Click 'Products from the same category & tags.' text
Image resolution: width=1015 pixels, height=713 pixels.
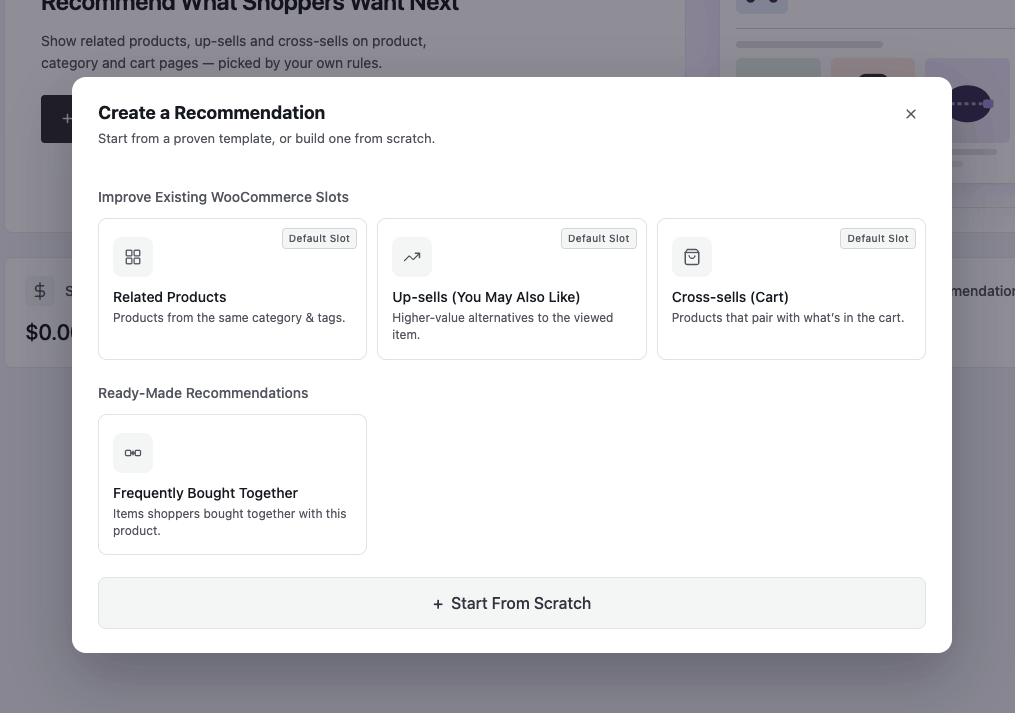click(x=229, y=318)
